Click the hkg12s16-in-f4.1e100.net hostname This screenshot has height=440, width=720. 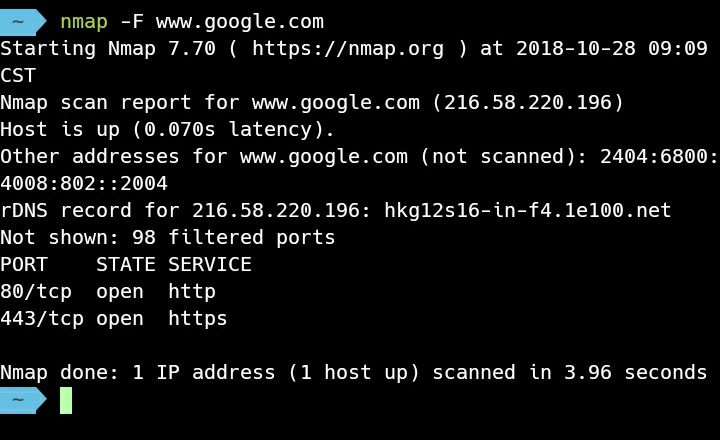pos(528,210)
